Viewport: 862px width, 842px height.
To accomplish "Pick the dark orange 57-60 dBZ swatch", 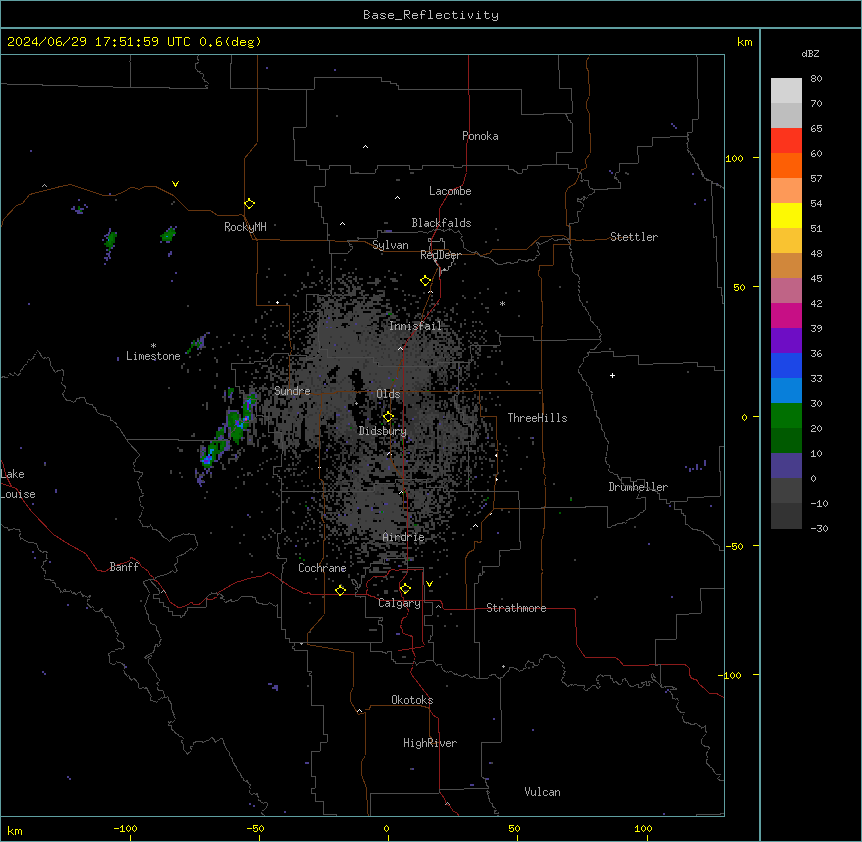I will pyautogui.click(x=786, y=165).
